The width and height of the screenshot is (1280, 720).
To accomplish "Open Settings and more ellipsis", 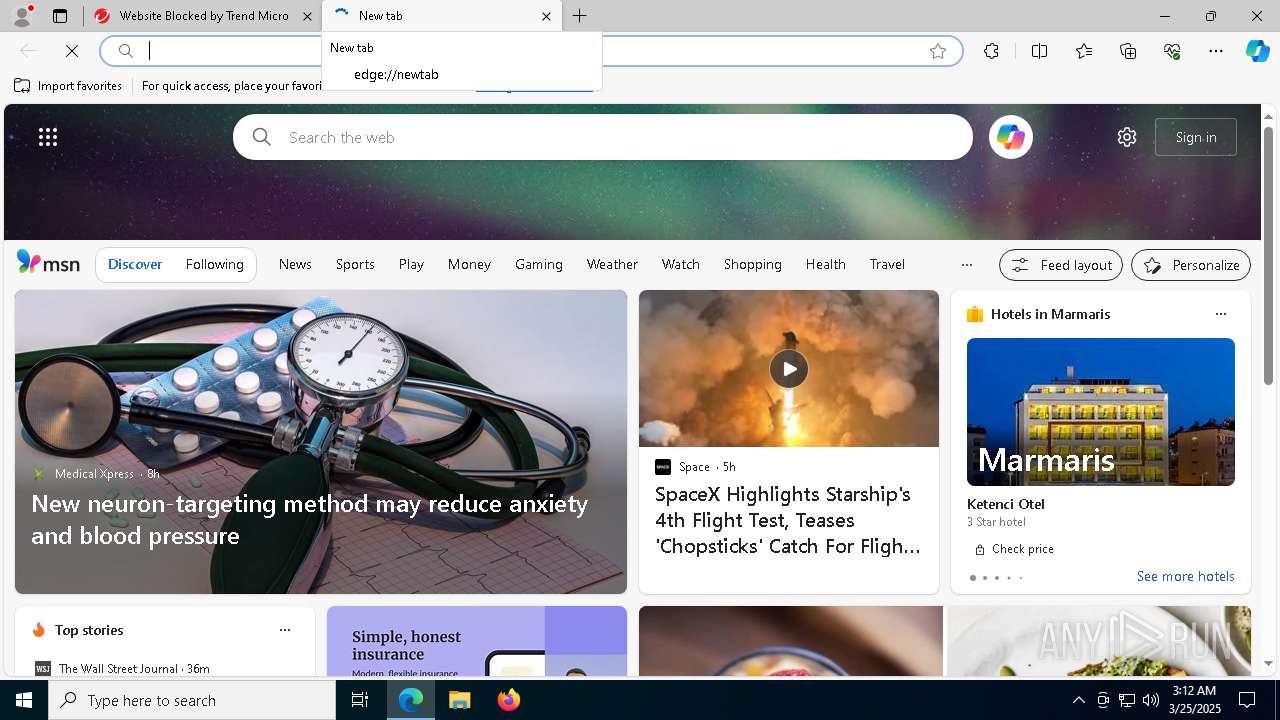I will [x=1216, y=51].
